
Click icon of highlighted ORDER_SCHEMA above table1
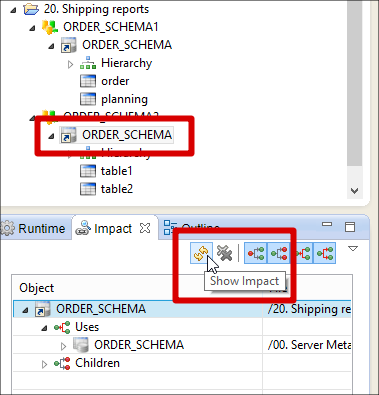click(69, 135)
